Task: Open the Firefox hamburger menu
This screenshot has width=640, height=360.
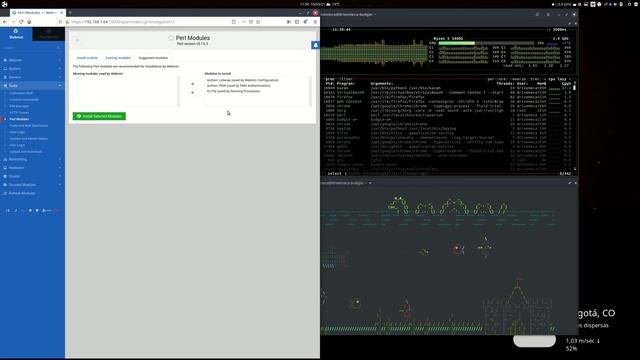Action: tap(315, 22)
